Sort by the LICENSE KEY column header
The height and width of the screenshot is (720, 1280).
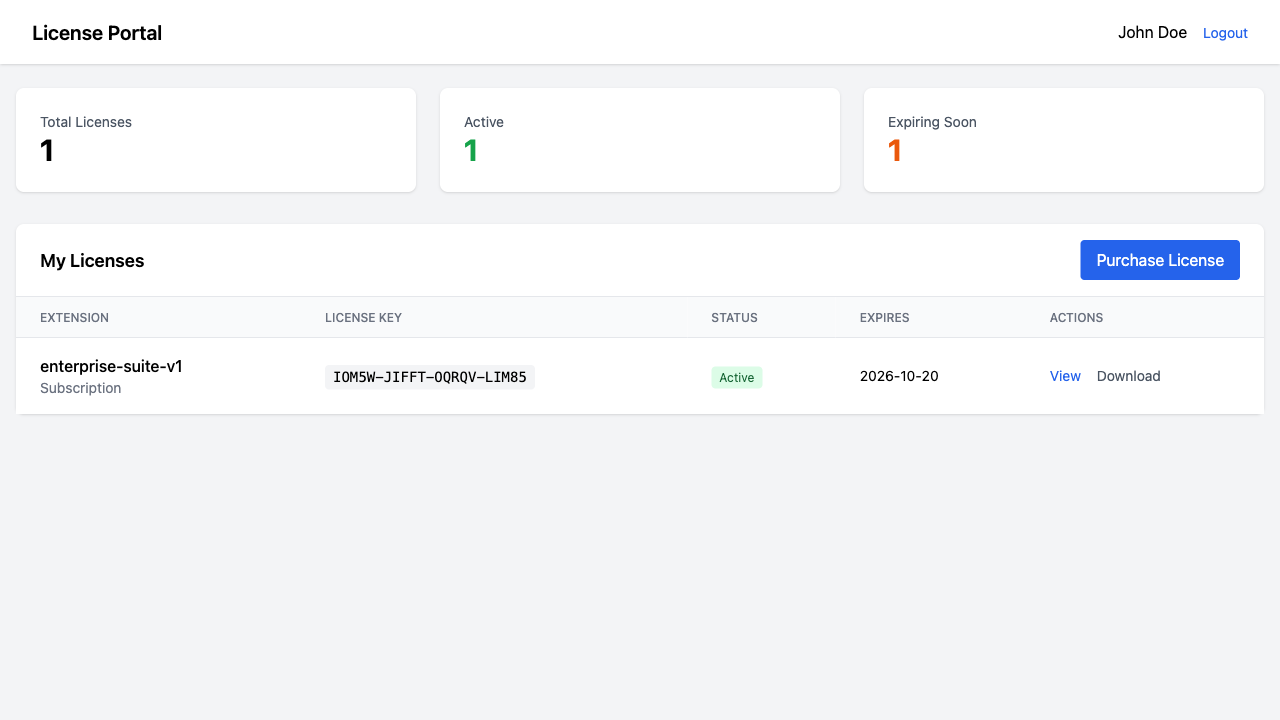click(363, 317)
